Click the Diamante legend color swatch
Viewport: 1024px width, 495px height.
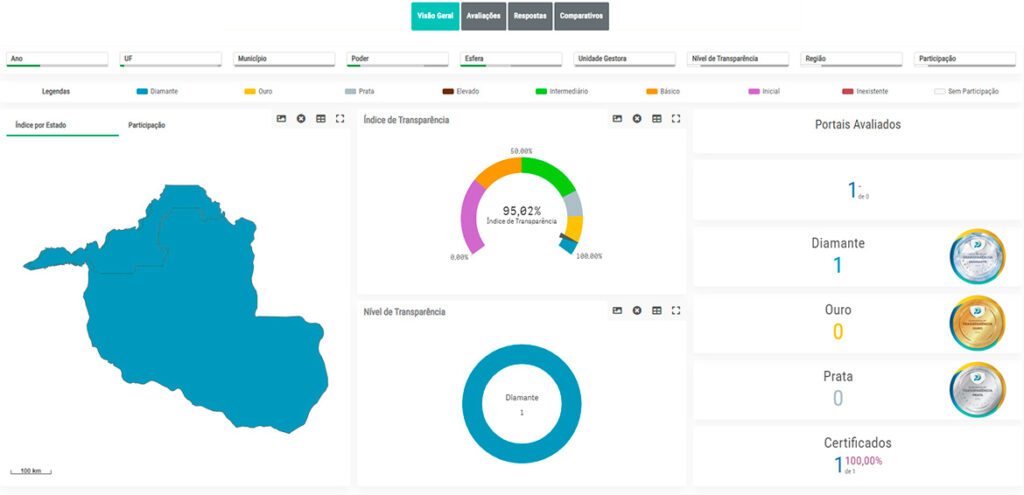click(142, 92)
